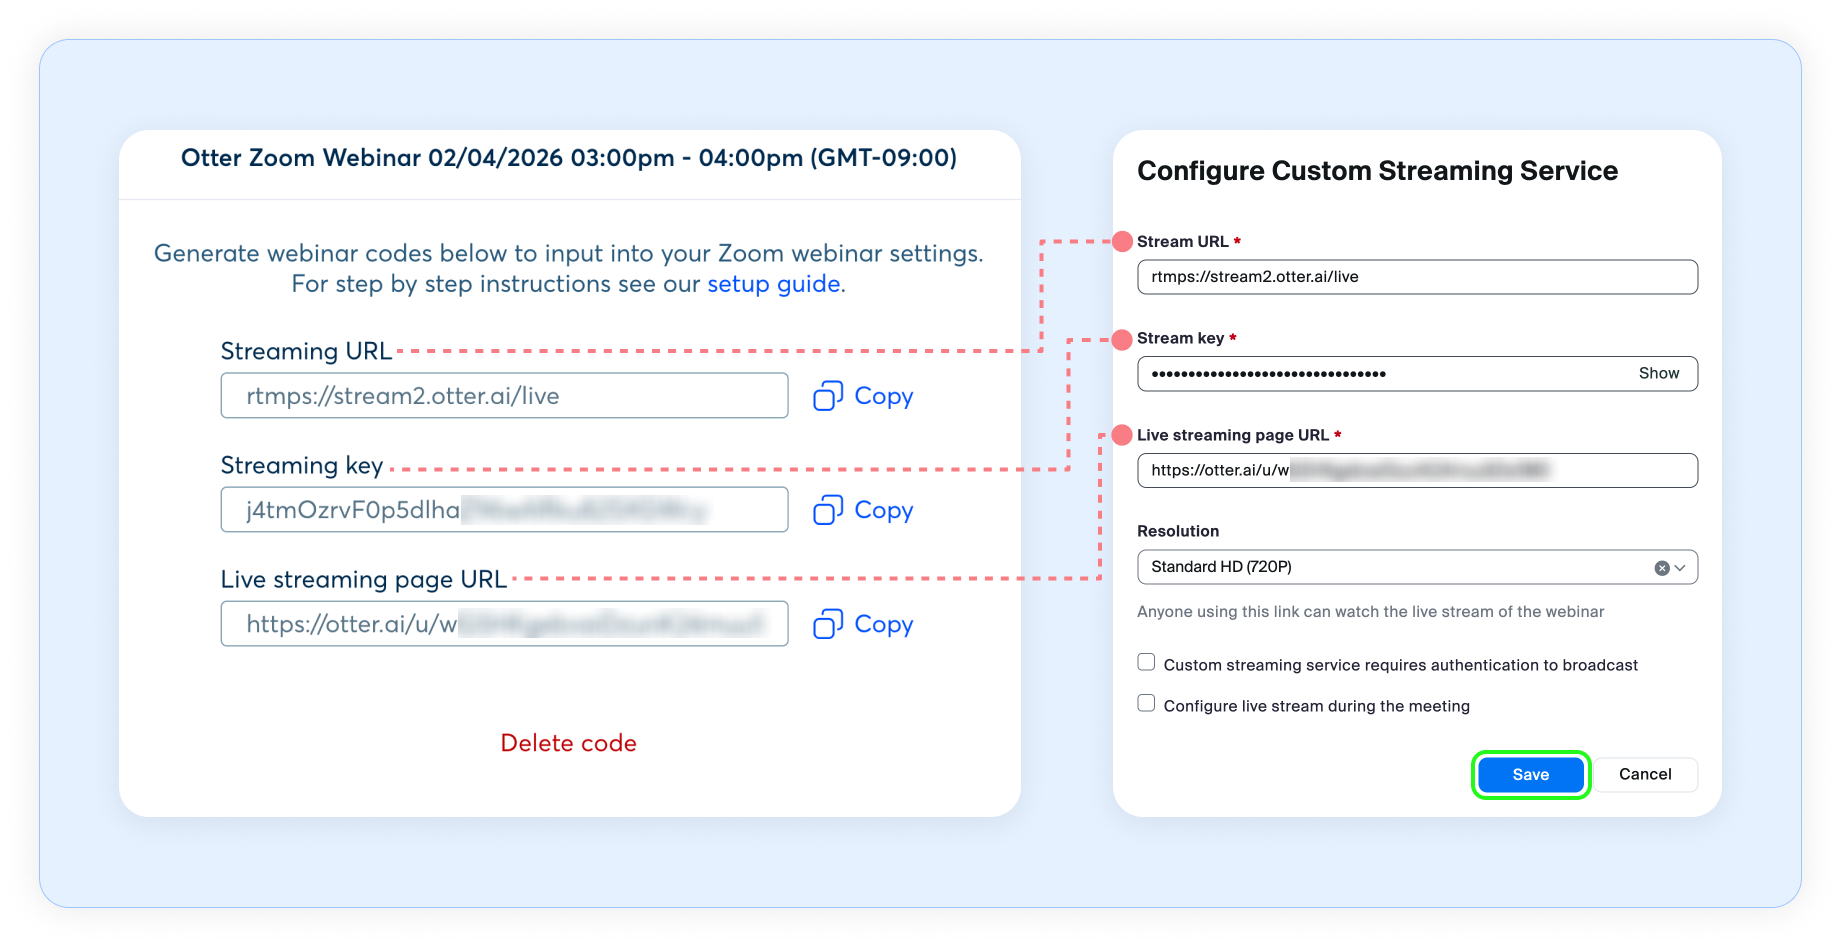Click the Copy label for Streaming key
The height and width of the screenshot is (947, 1841).
(x=884, y=510)
